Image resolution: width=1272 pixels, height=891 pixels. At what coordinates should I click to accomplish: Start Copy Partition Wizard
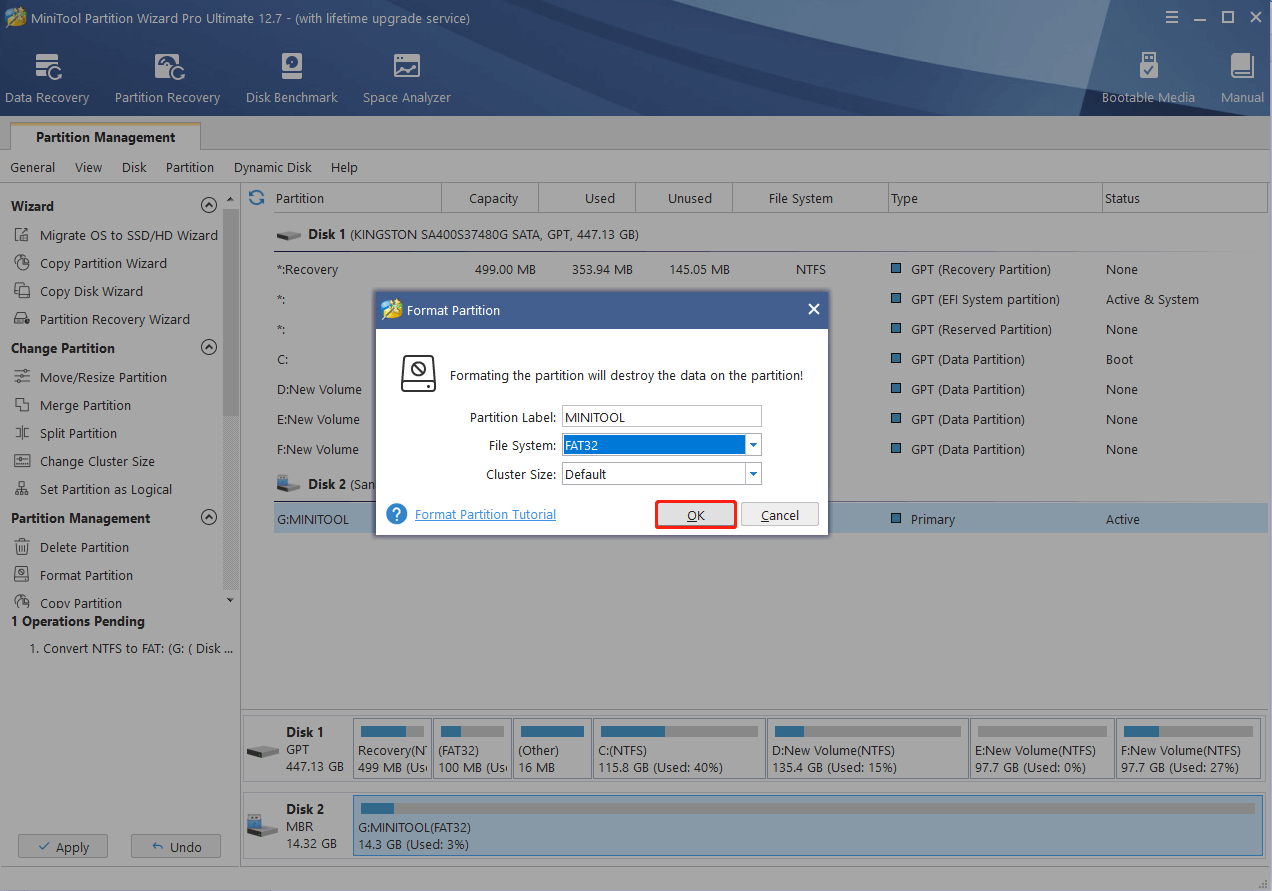coord(90,263)
